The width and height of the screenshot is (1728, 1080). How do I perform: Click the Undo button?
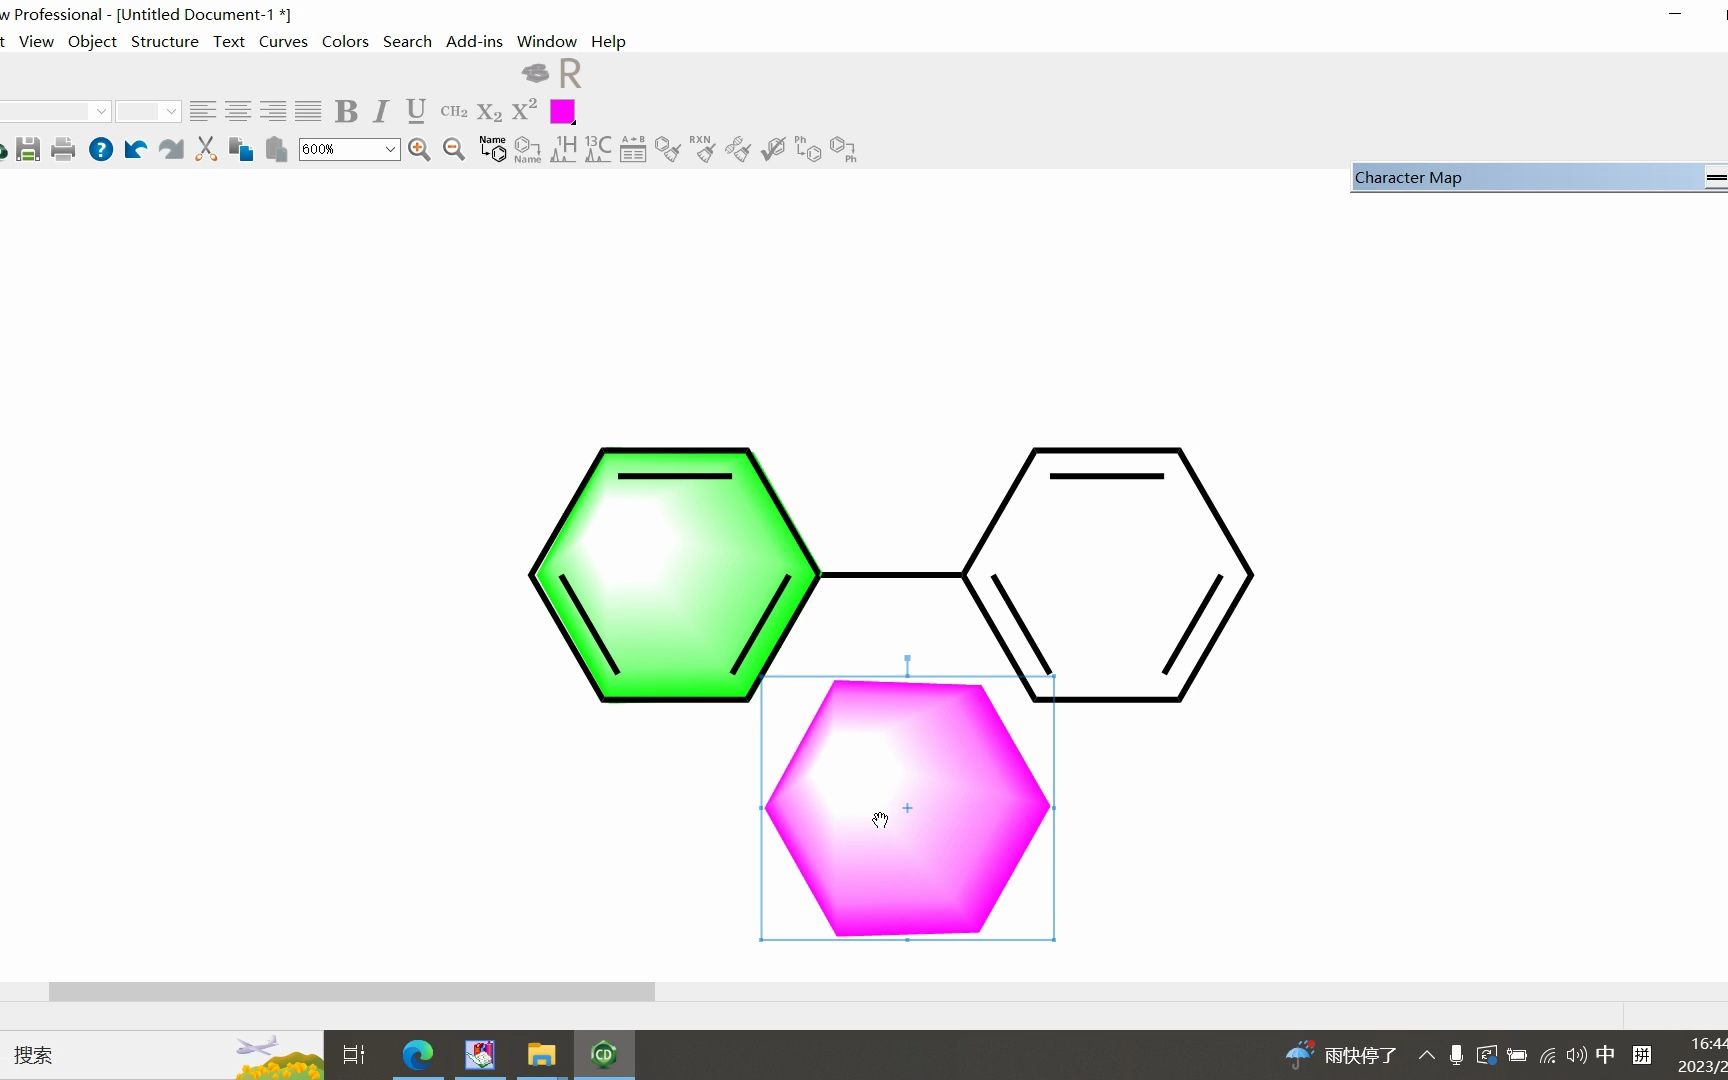click(135, 149)
